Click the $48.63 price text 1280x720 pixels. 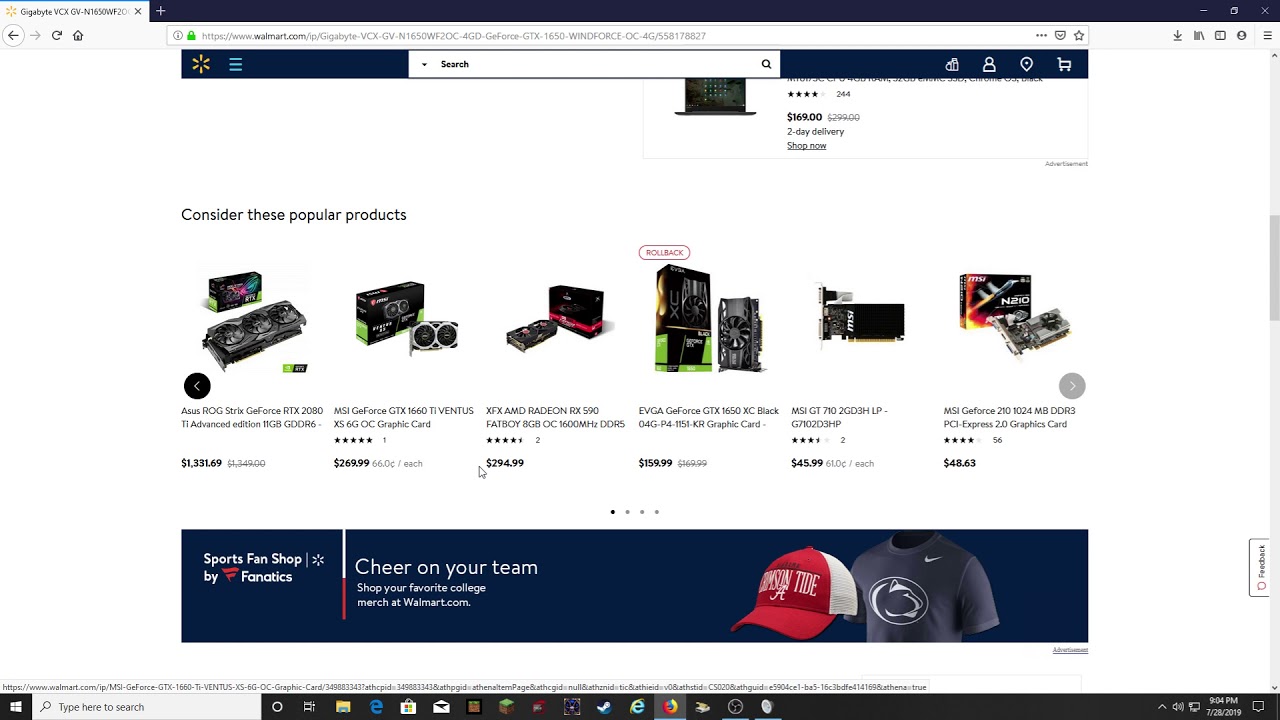point(960,463)
